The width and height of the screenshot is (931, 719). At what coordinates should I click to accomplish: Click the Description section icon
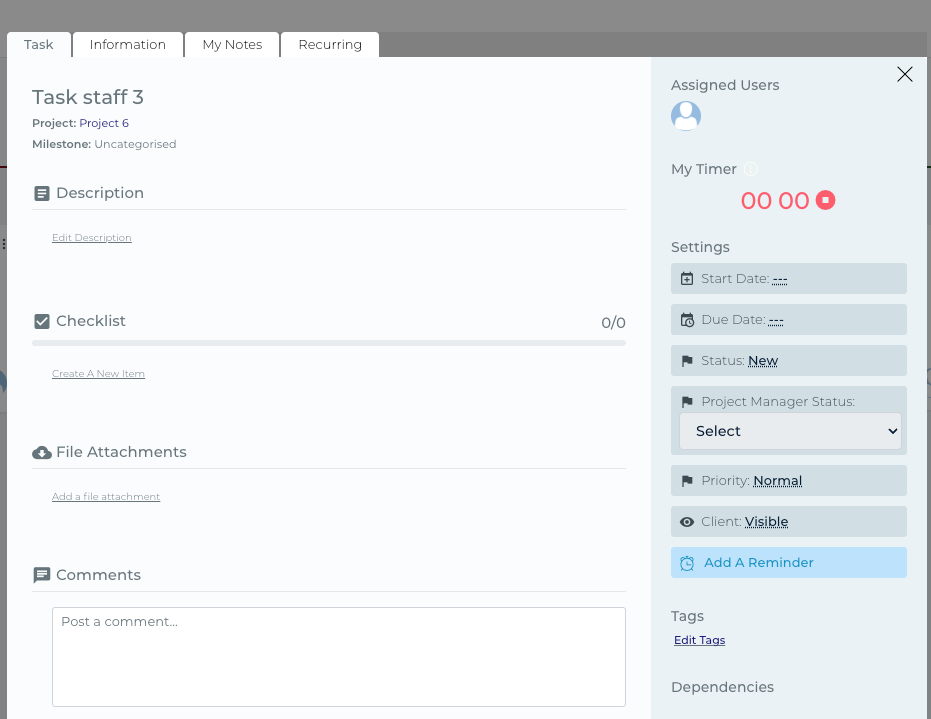(x=42, y=193)
